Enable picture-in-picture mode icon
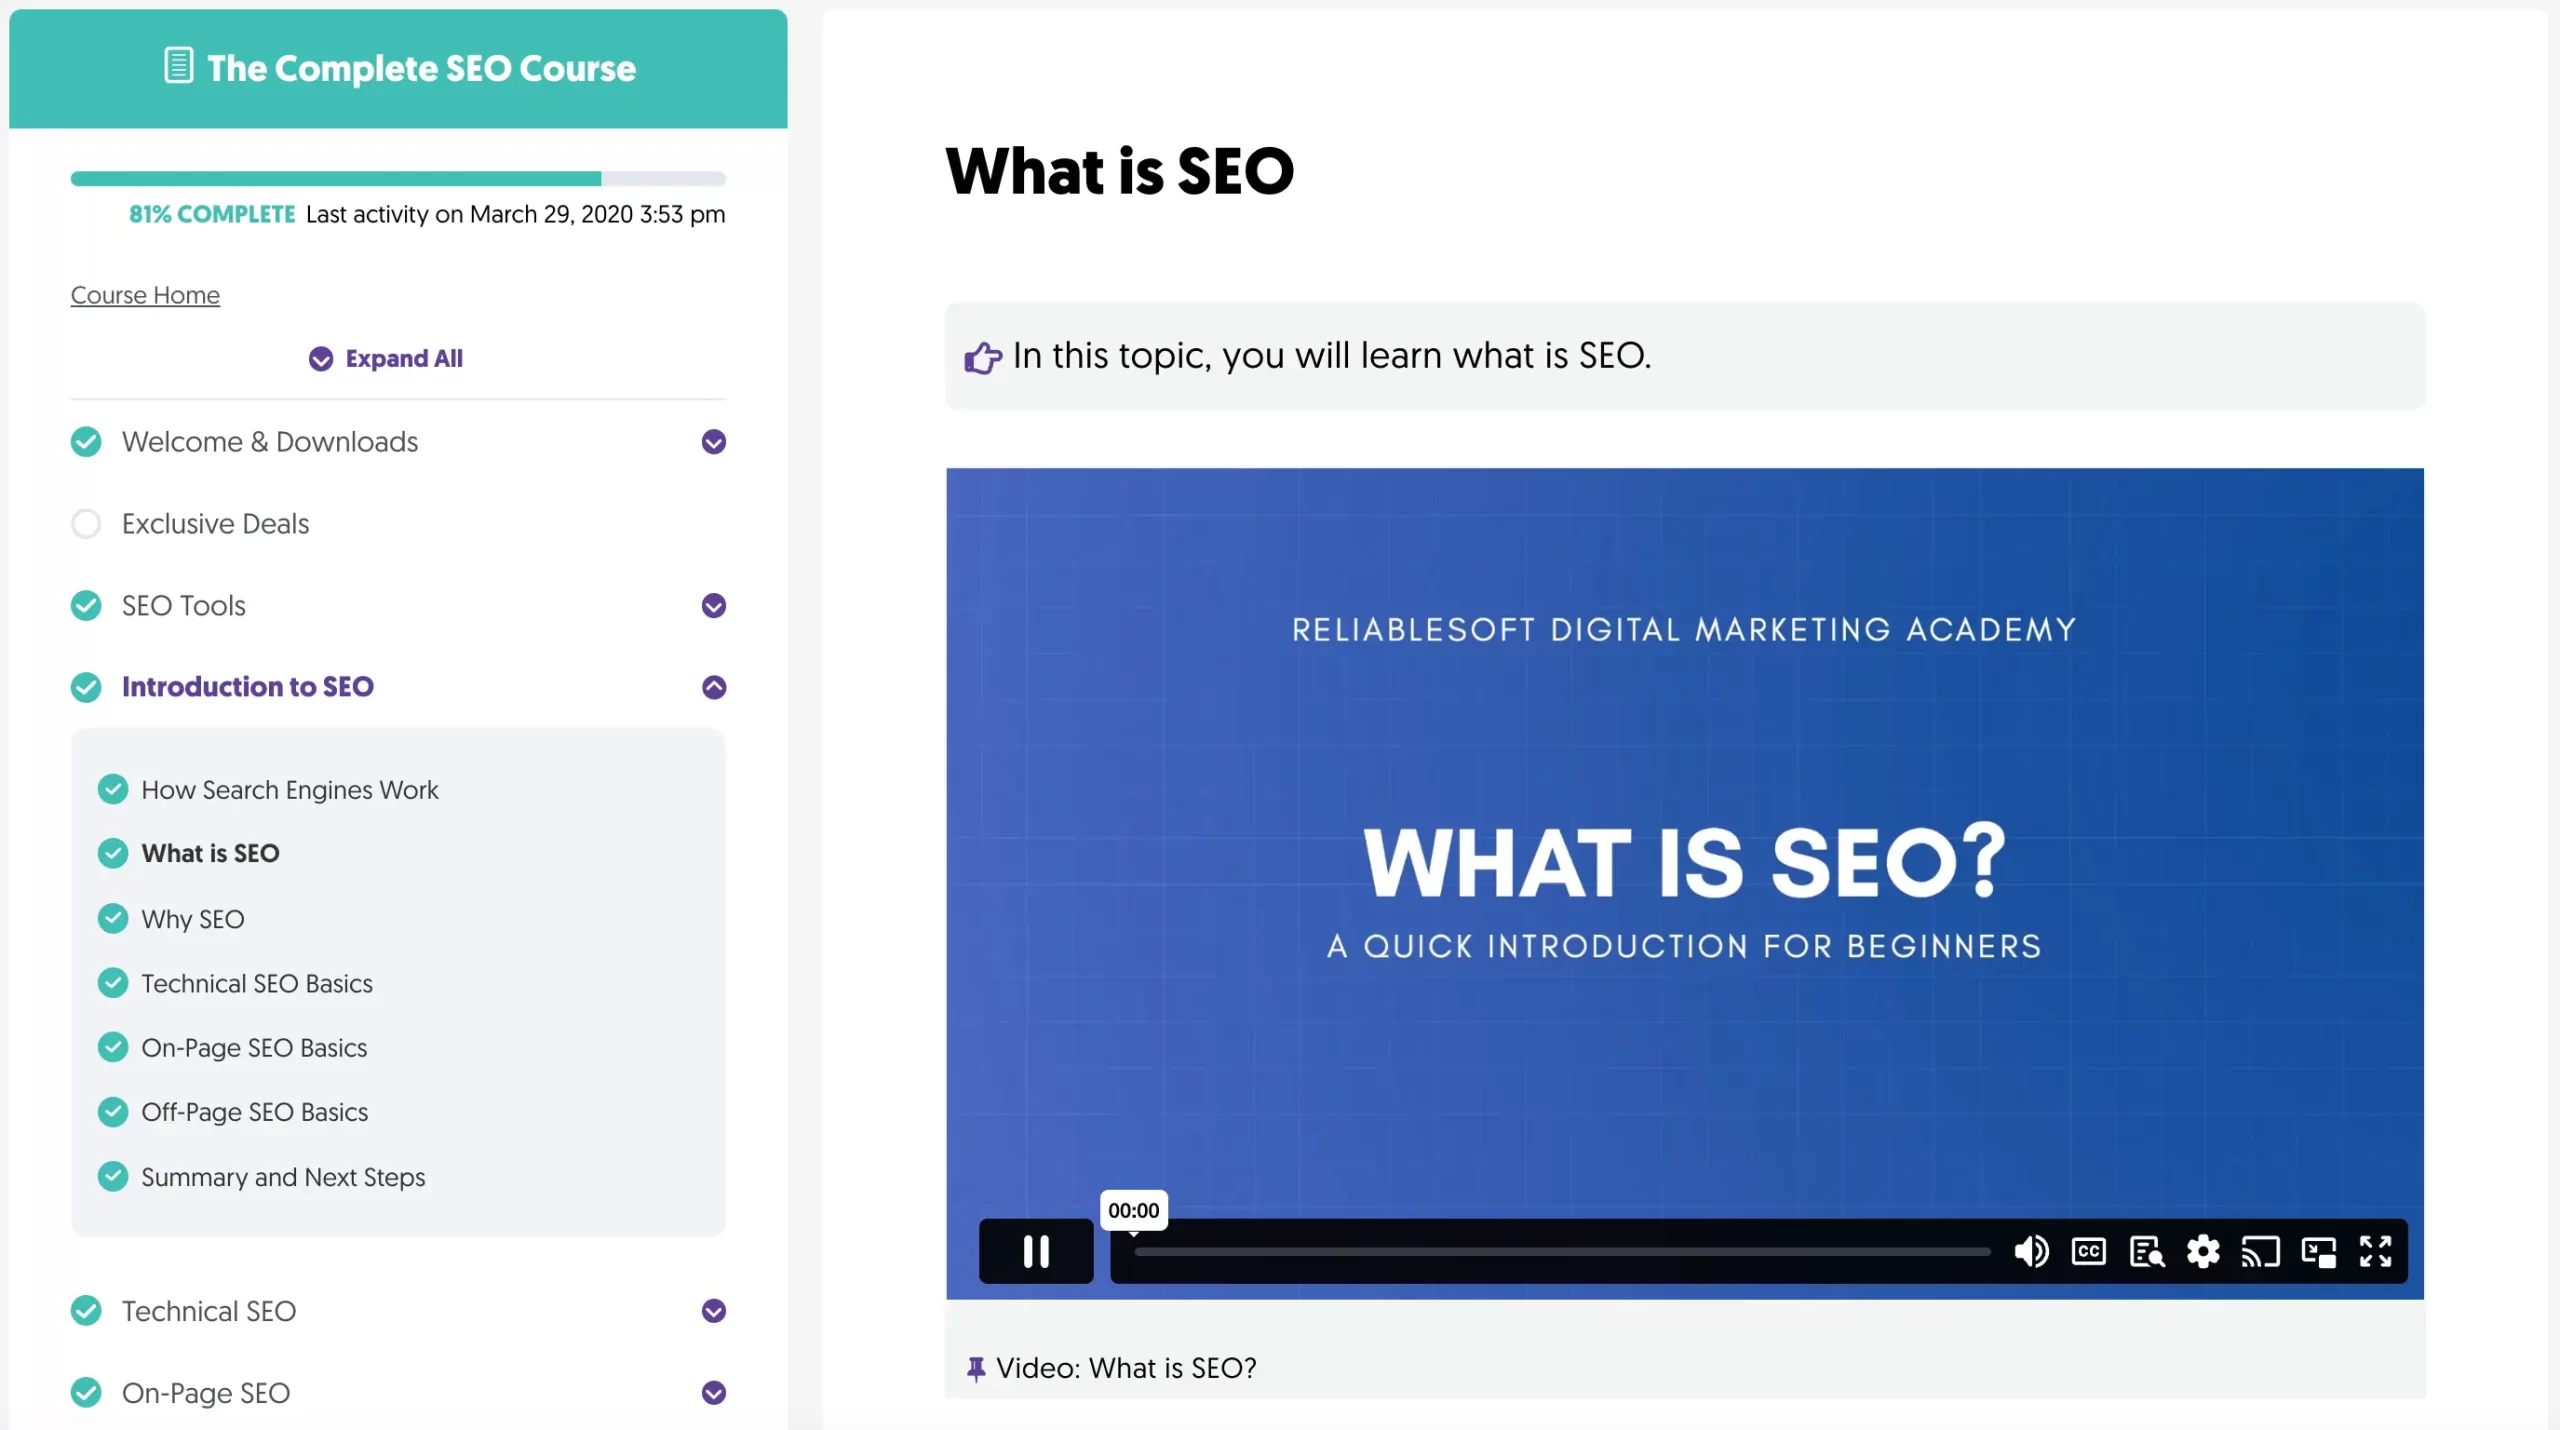 tap(2318, 1251)
